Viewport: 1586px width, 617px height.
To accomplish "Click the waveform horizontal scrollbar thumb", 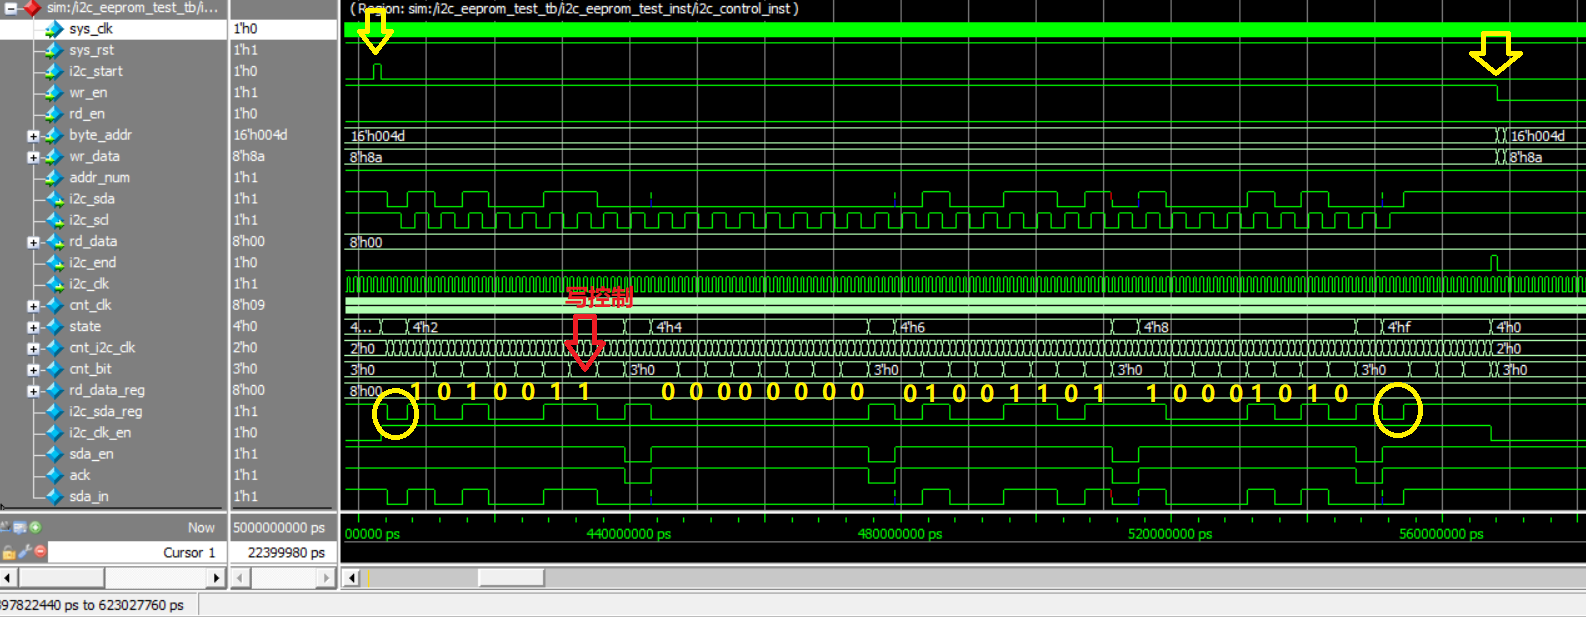I will coord(511,577).
